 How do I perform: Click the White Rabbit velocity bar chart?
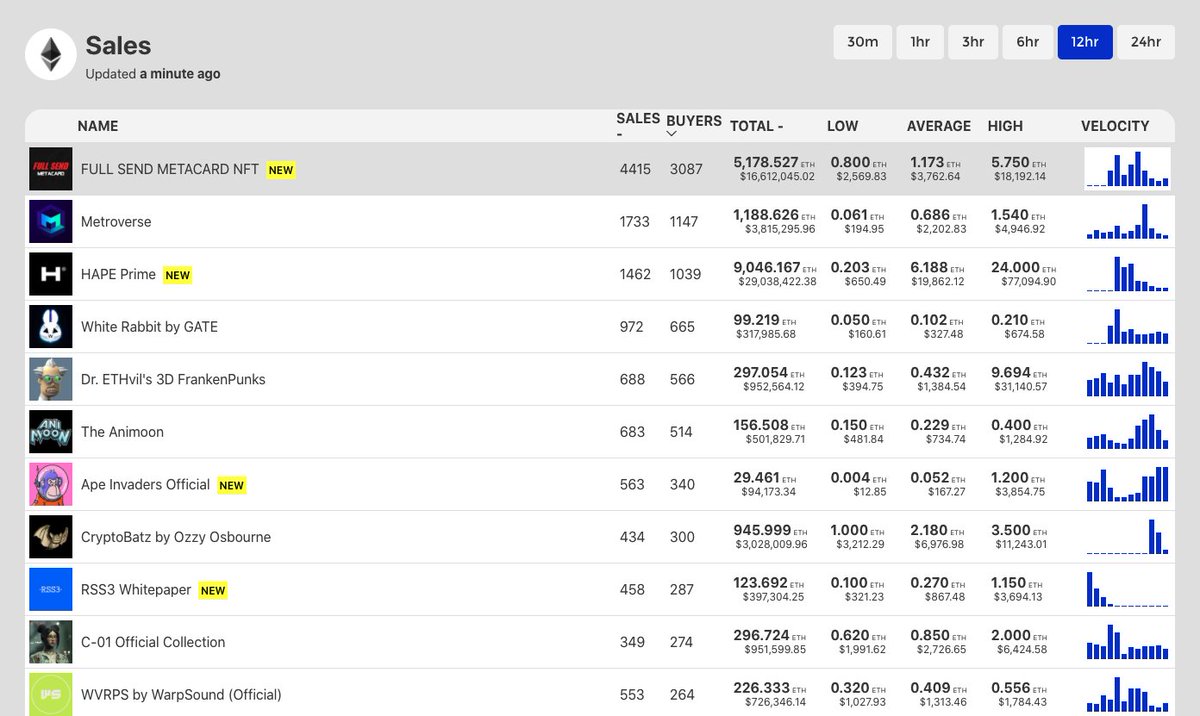click(x=1127, y=326)
